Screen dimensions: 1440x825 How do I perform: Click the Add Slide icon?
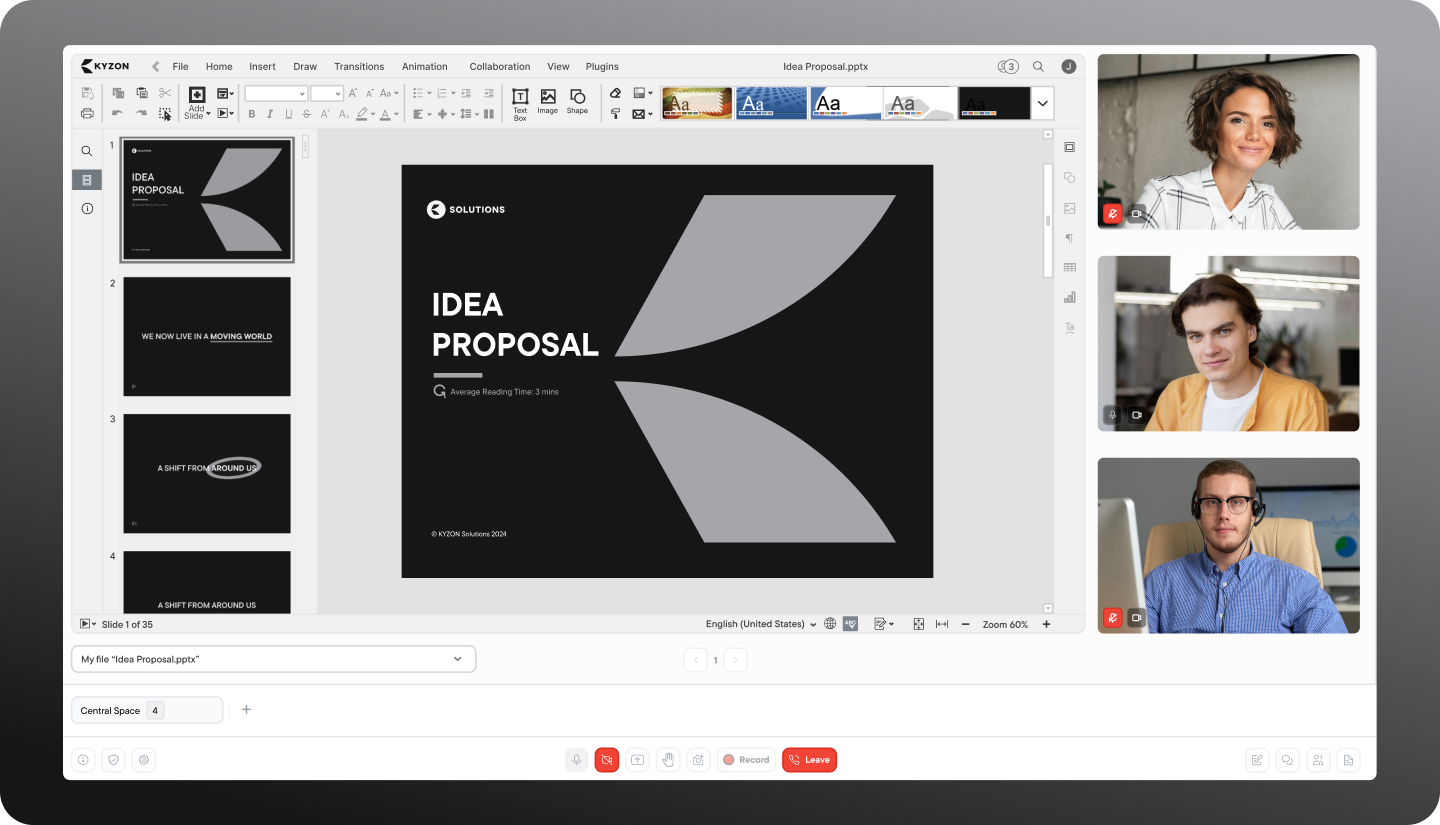197,95
